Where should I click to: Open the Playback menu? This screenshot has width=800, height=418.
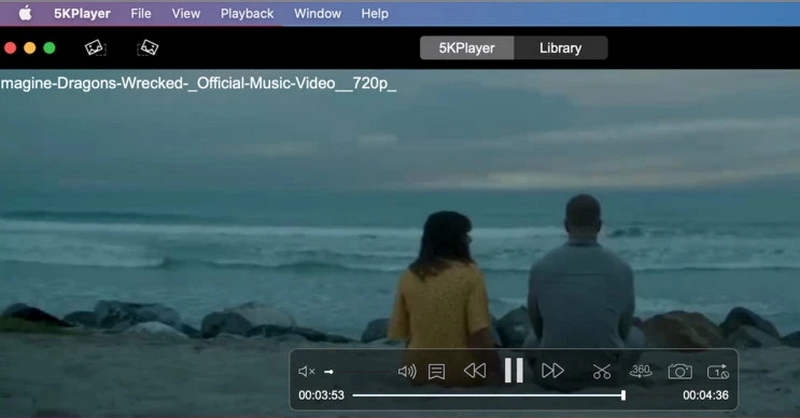tap(246, 14)
